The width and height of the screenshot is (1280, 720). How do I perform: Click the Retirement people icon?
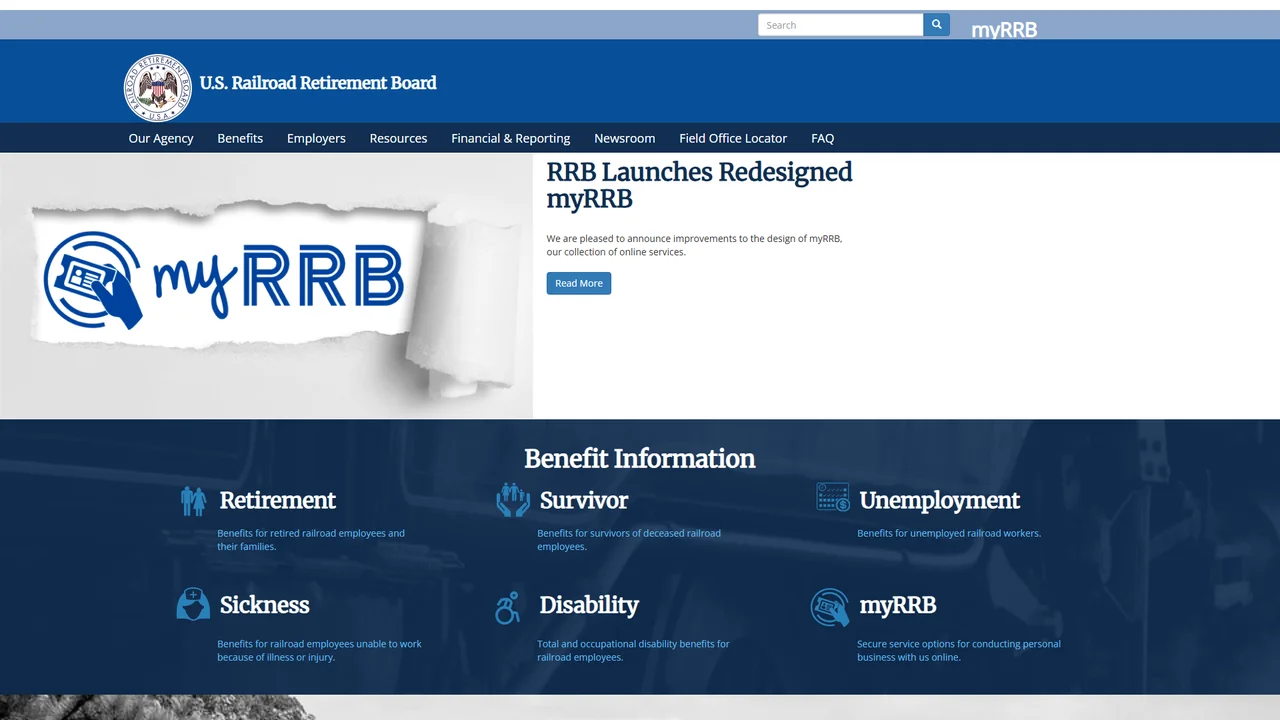pos(194,501)
